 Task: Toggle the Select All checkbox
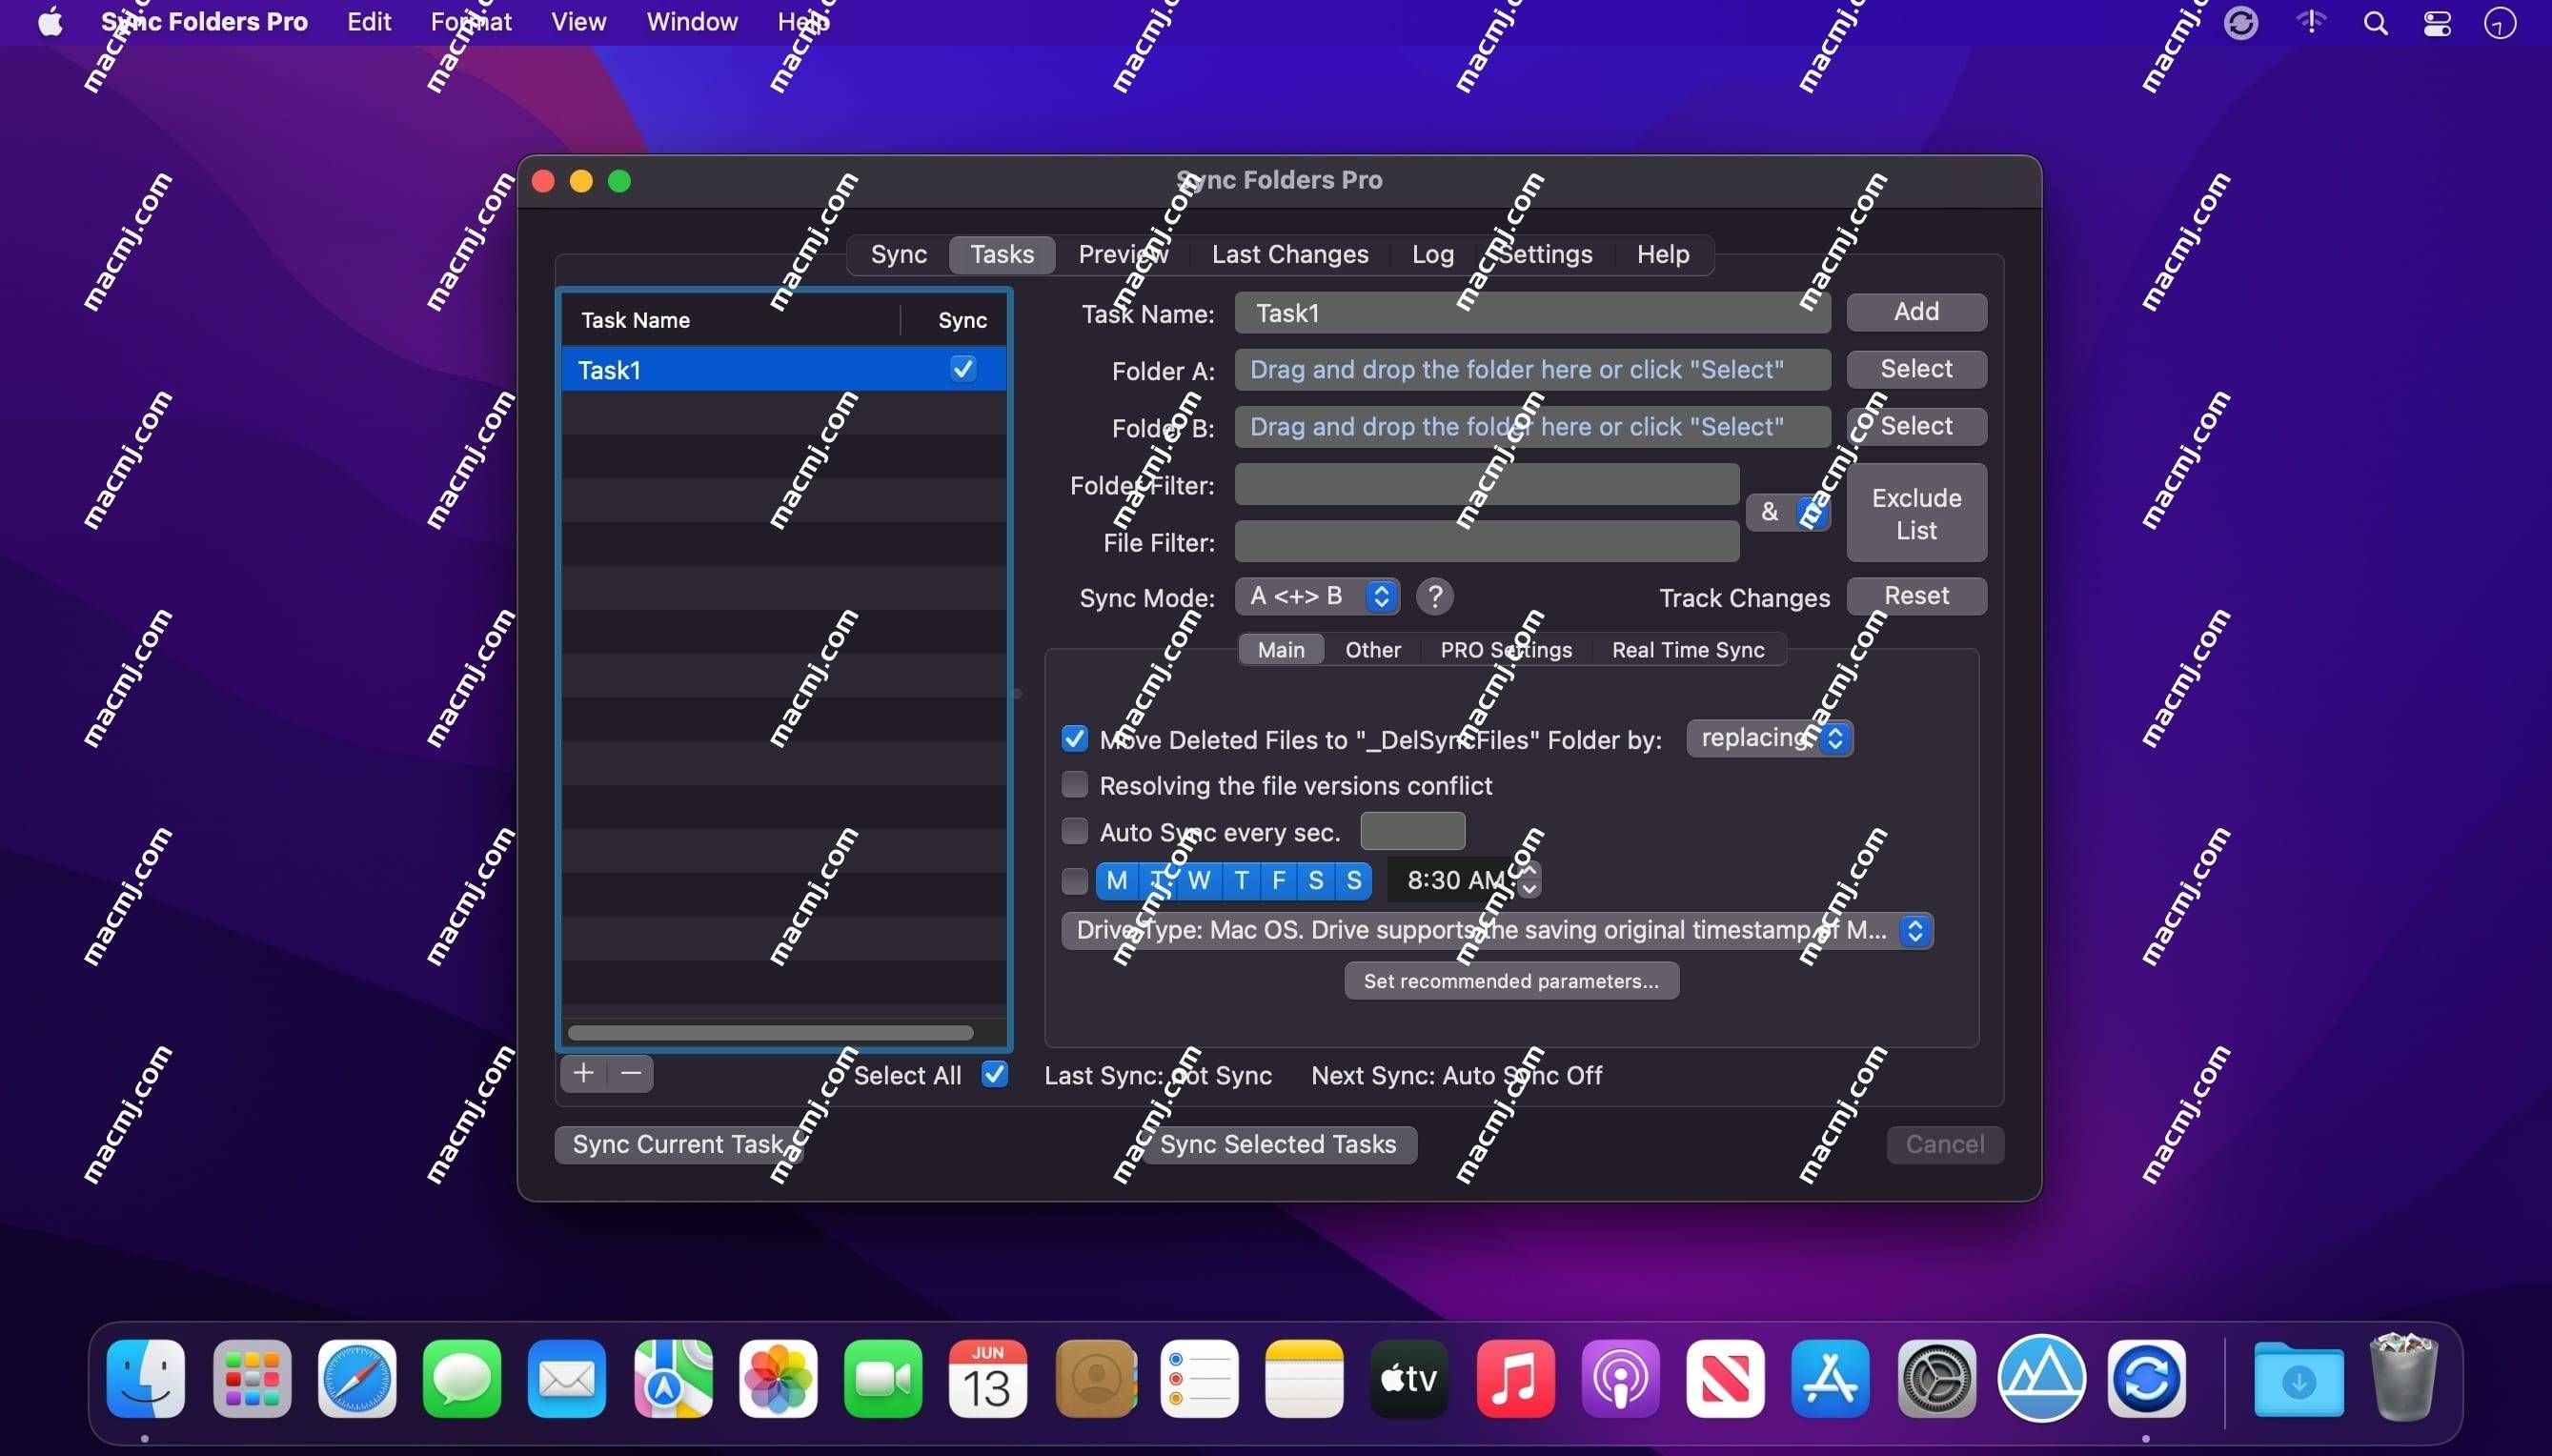pos(994,1075)
